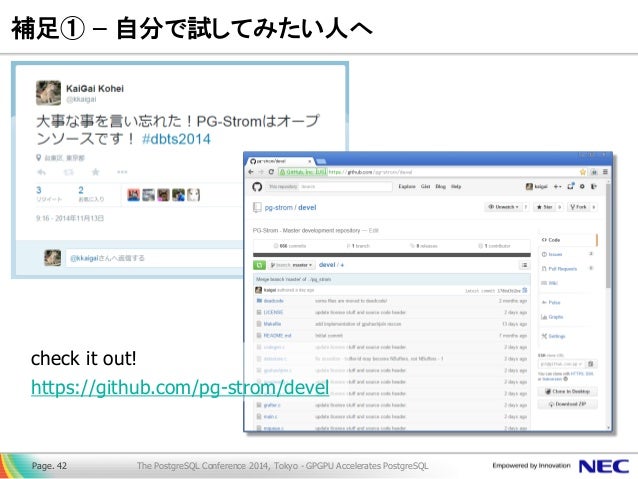
Task: Click the Edit link next to the repository description
Action: [x=374, y=230]
